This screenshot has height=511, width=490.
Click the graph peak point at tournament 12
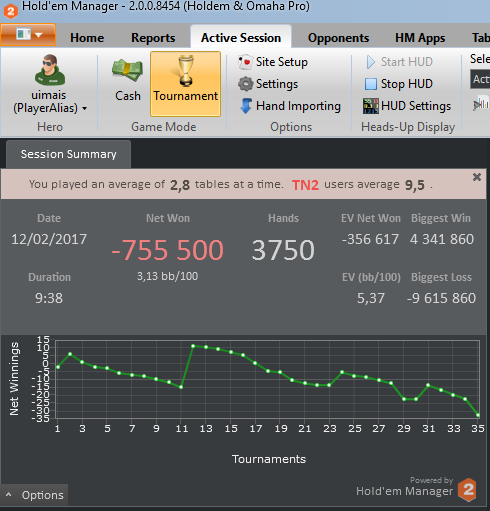point(193,346)
